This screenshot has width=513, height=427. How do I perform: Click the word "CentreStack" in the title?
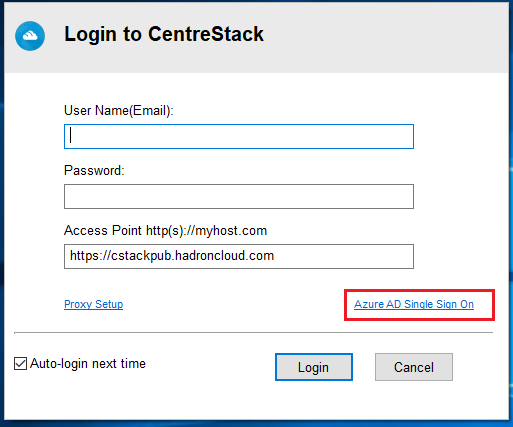[x=206, y=34]
